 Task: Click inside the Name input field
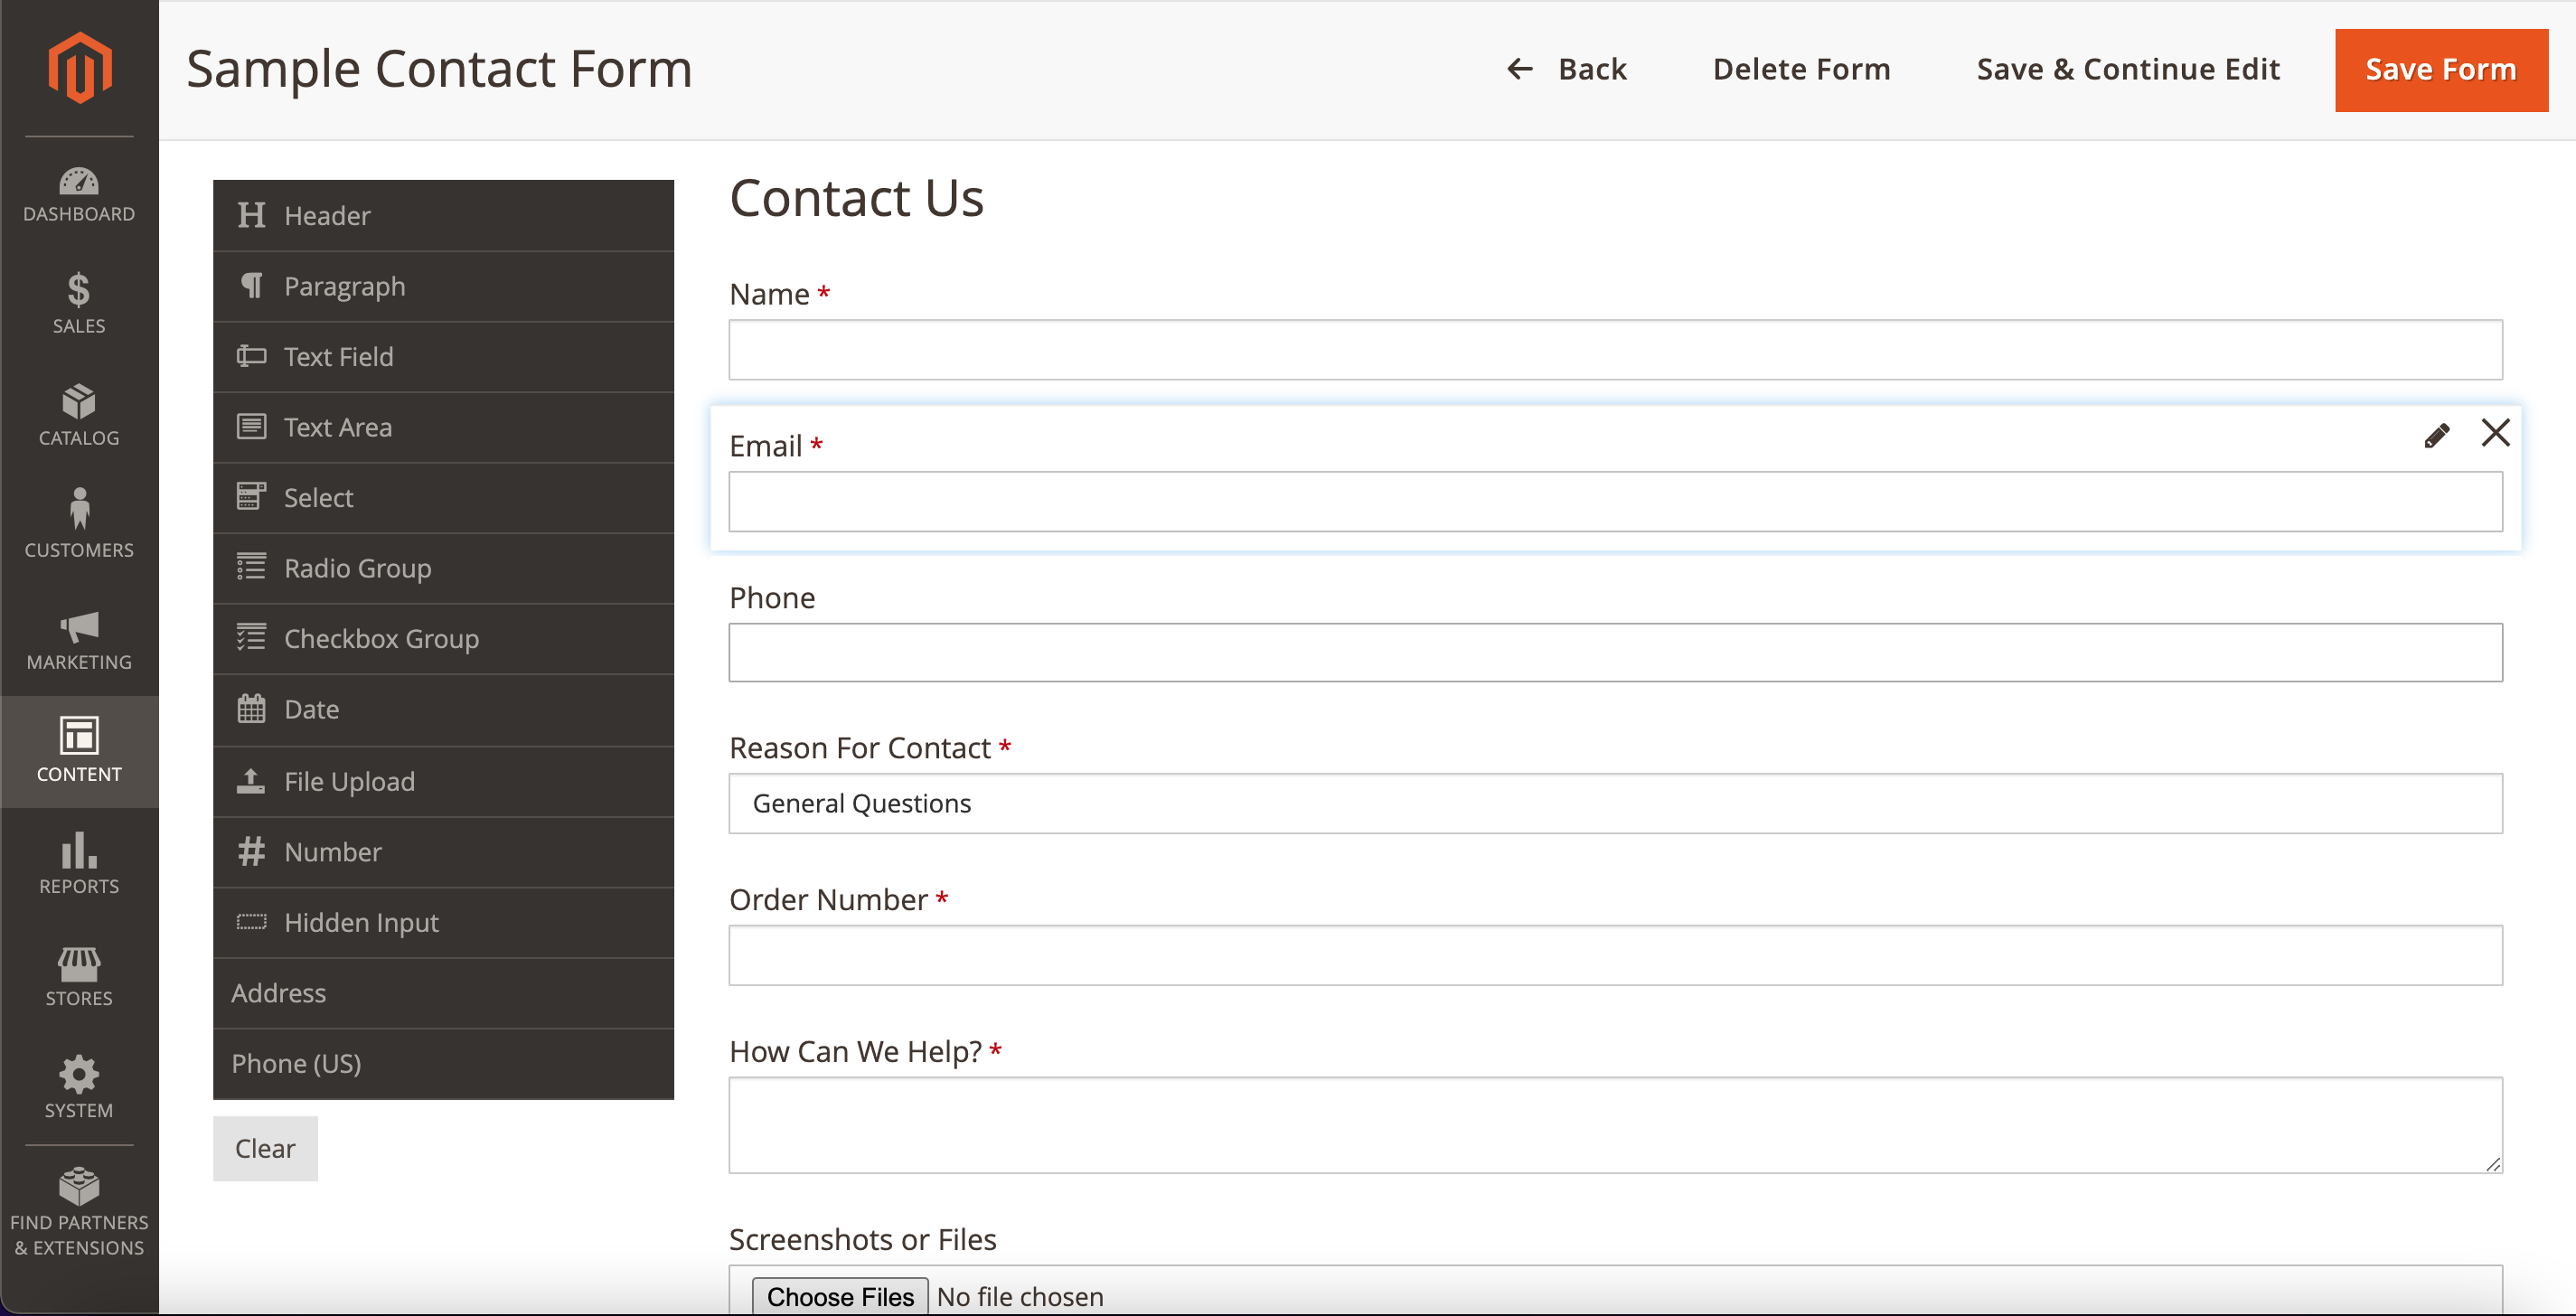click(1615, 350)
